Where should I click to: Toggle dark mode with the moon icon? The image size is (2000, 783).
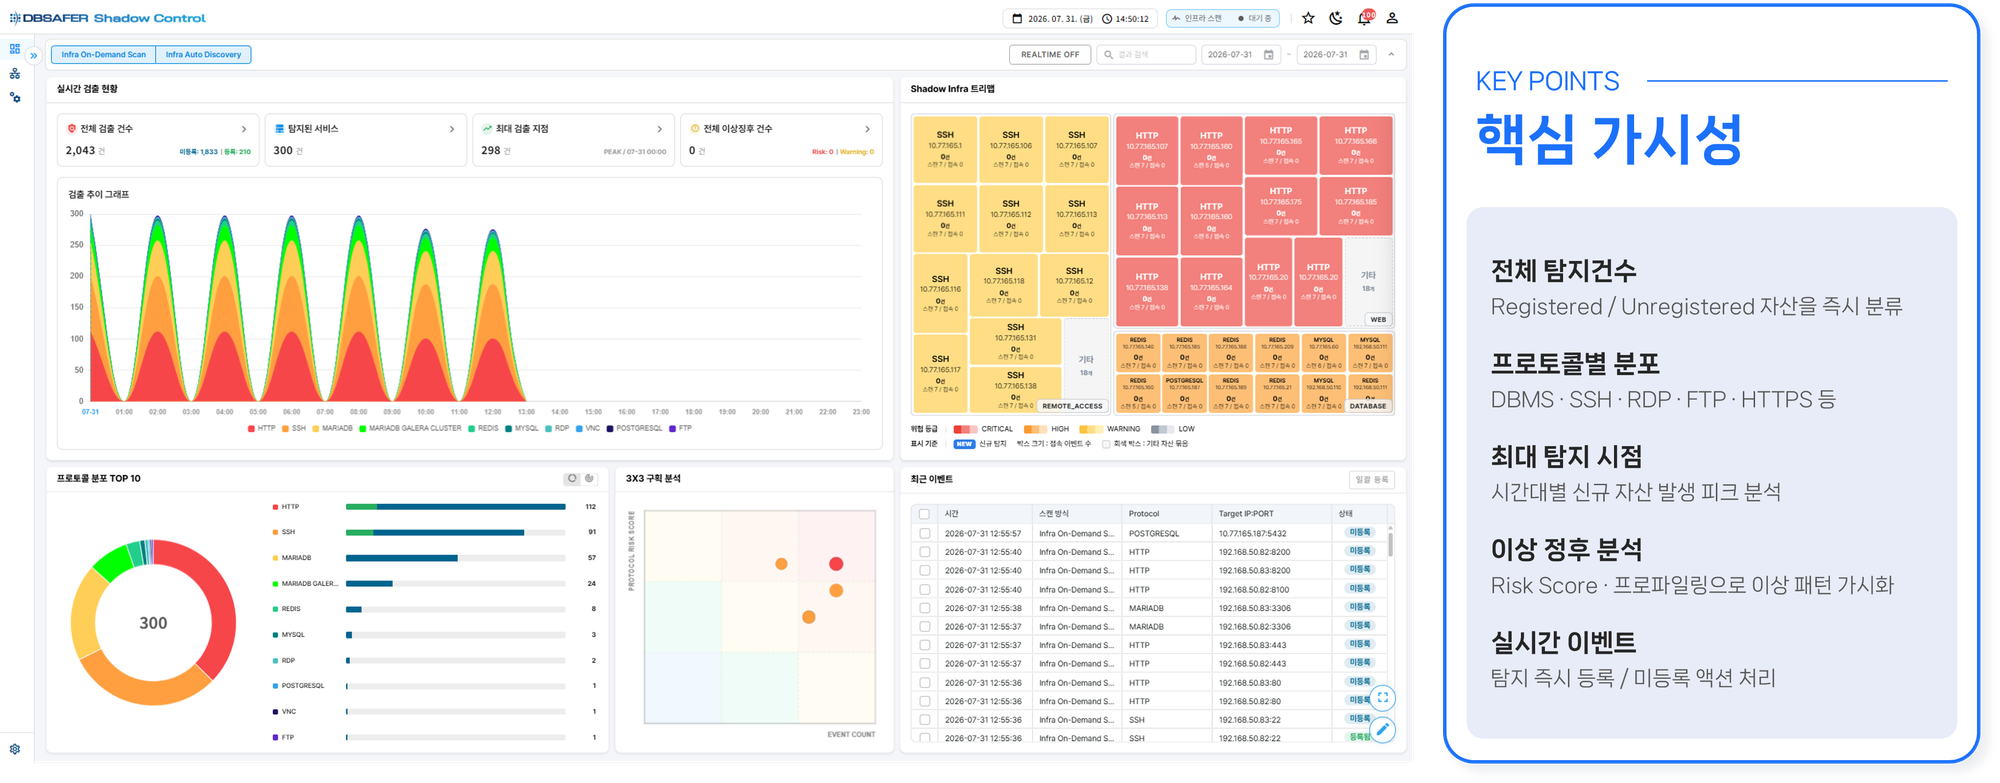pyautogui.click(x=1336, y=18)
